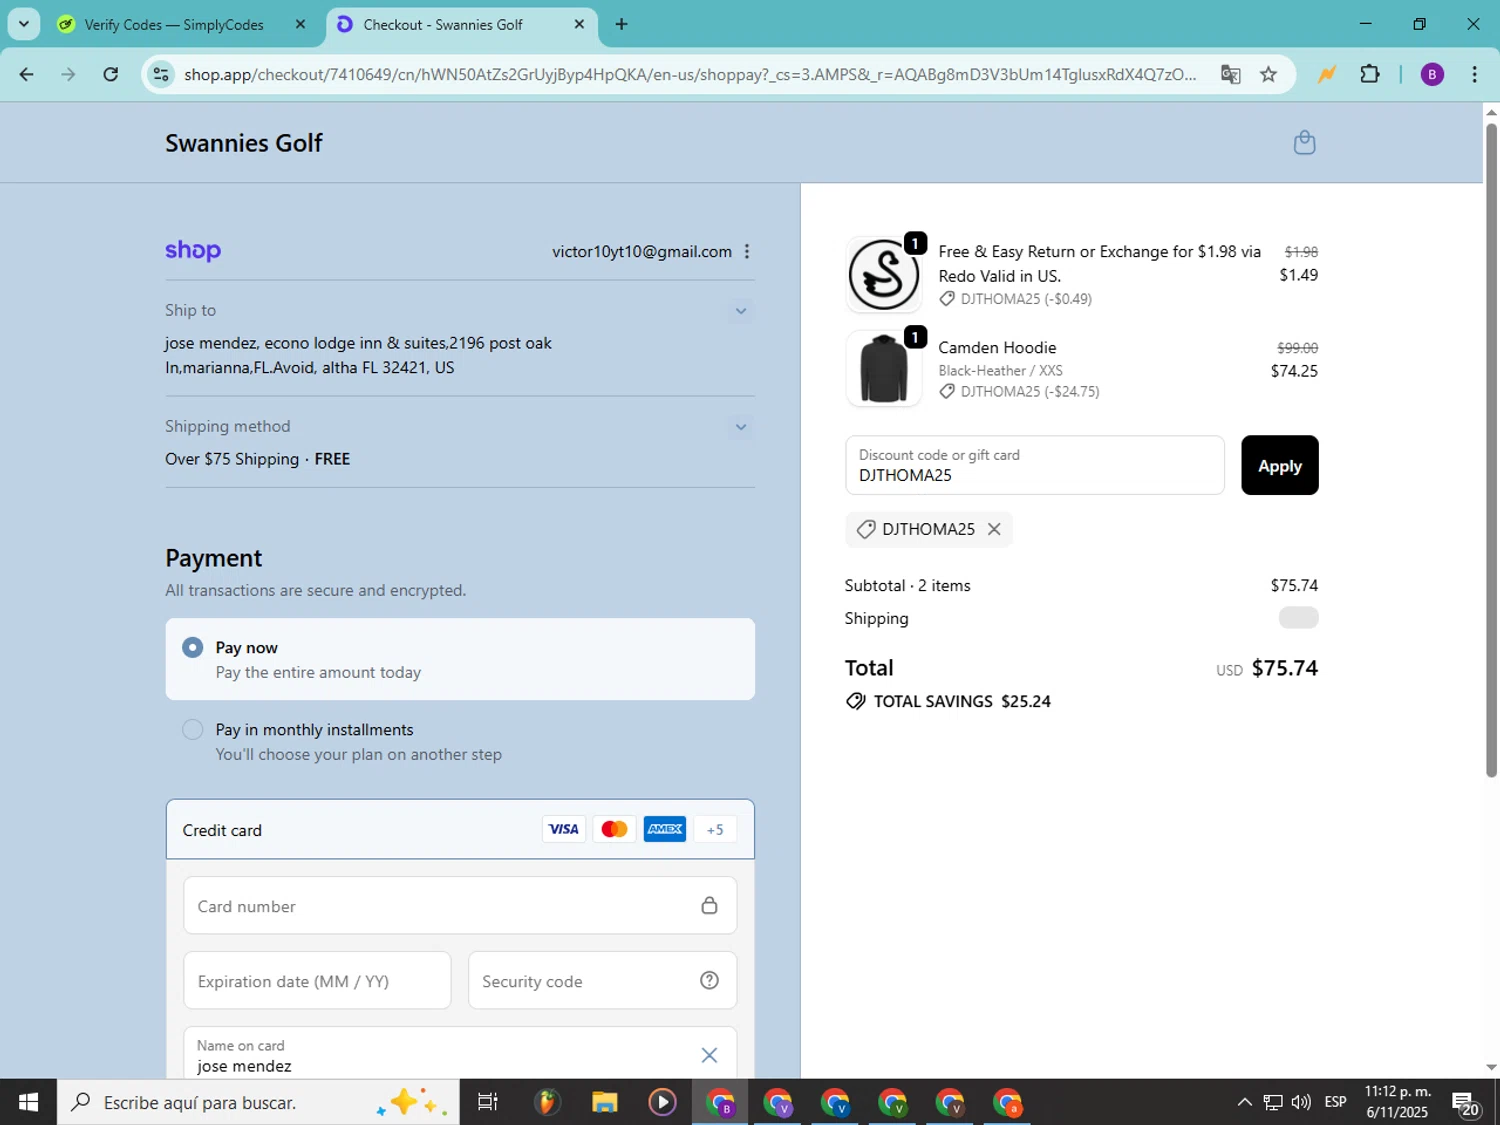Click the American Express logo
Viewport: 1500px width, 1125px height.
click(665, 829)
